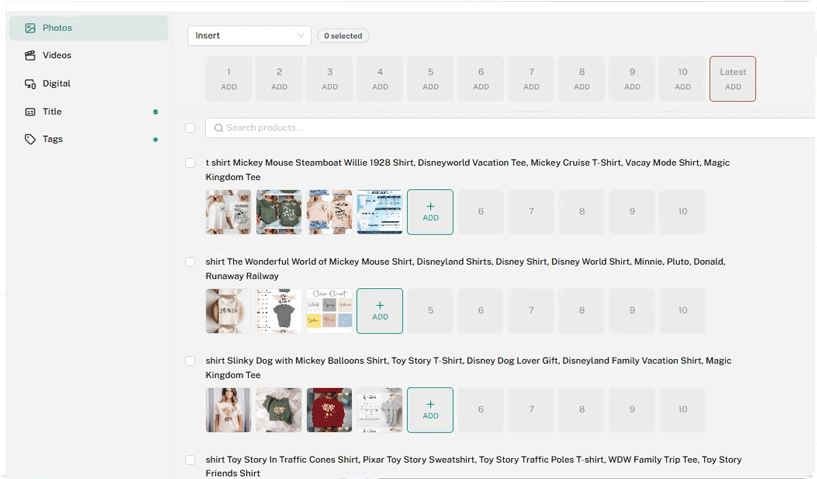Click the Toy Story In Traffic Cones title
Viewport: 817px width, 479px height.
pos(474,466)
